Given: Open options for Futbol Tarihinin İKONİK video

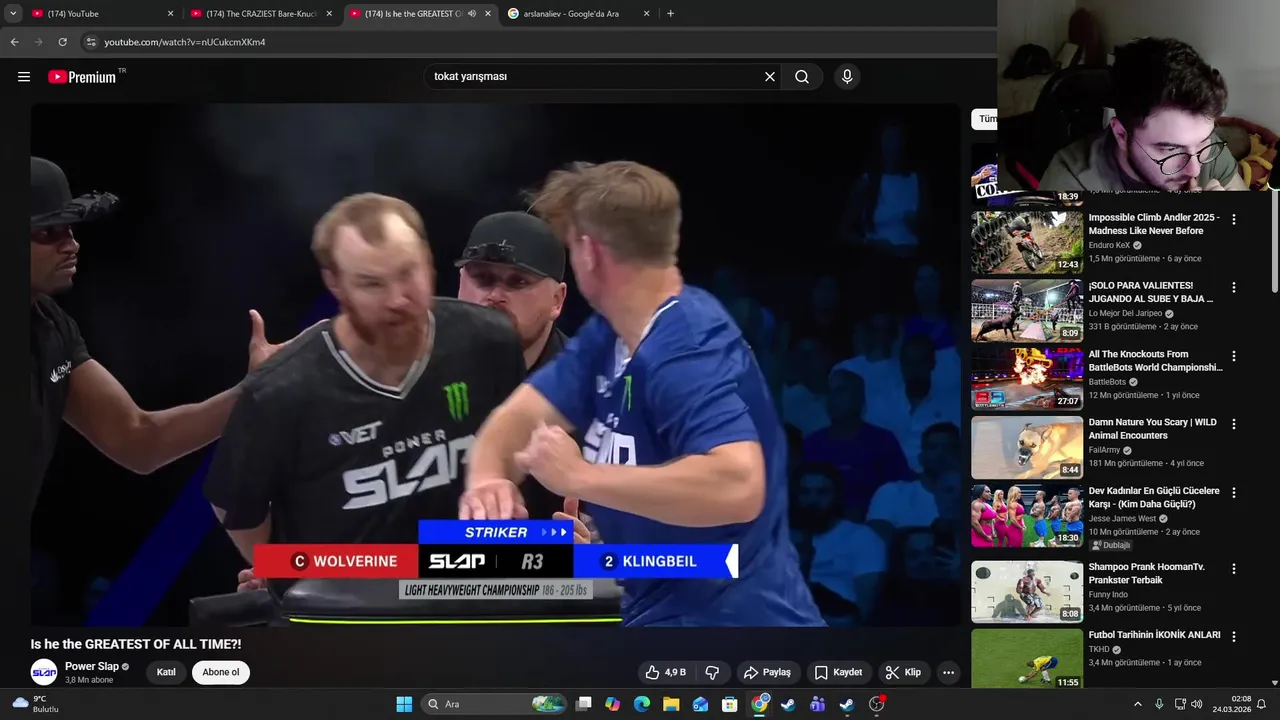Looking at the screenshot, I should click(1234, 637).
